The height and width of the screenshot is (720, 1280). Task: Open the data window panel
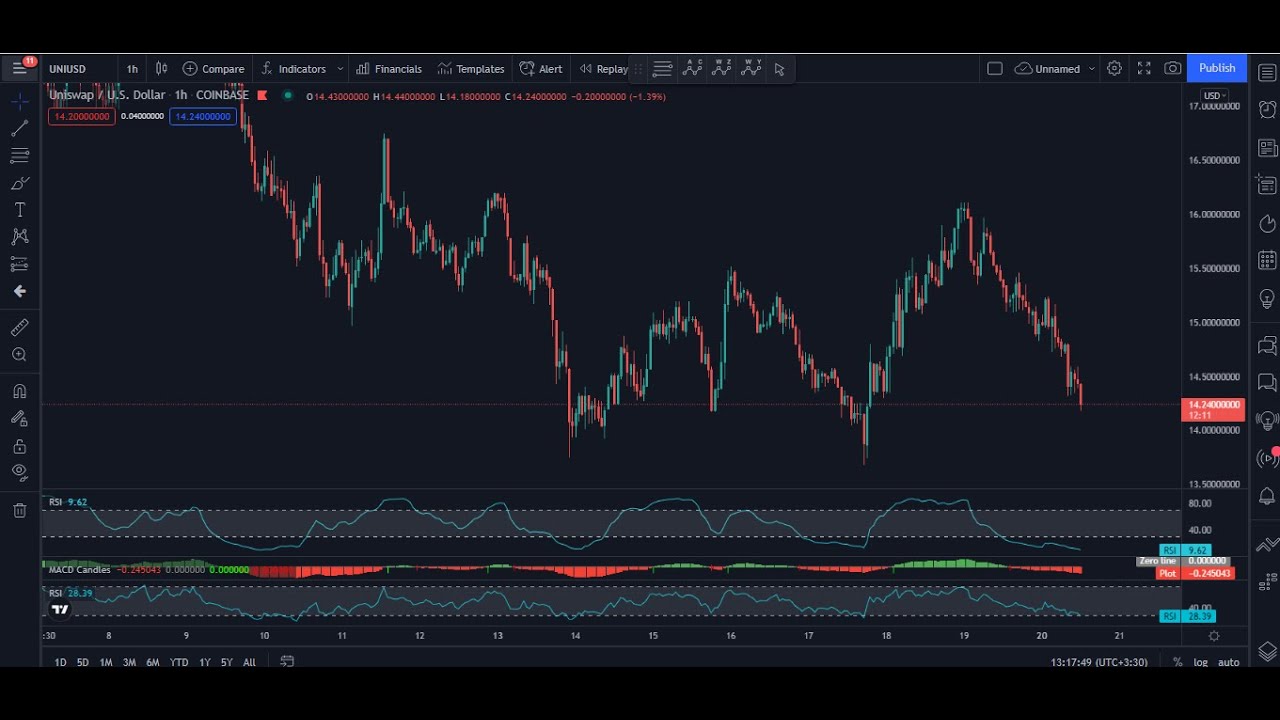click(x=1267, y=185)
